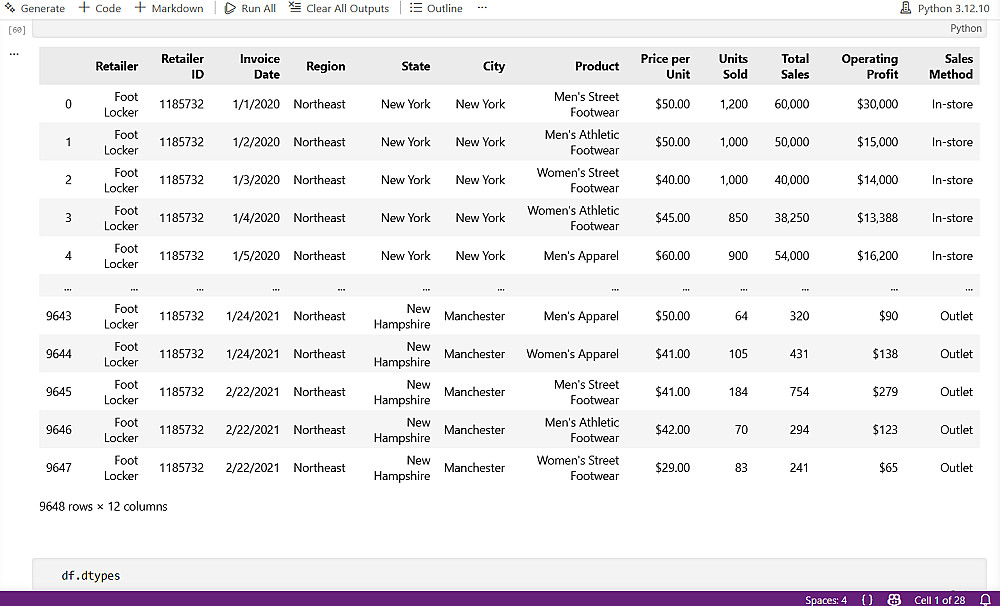Click Women's Street Footwear in row 2
1000x606 pixels.
578,180
